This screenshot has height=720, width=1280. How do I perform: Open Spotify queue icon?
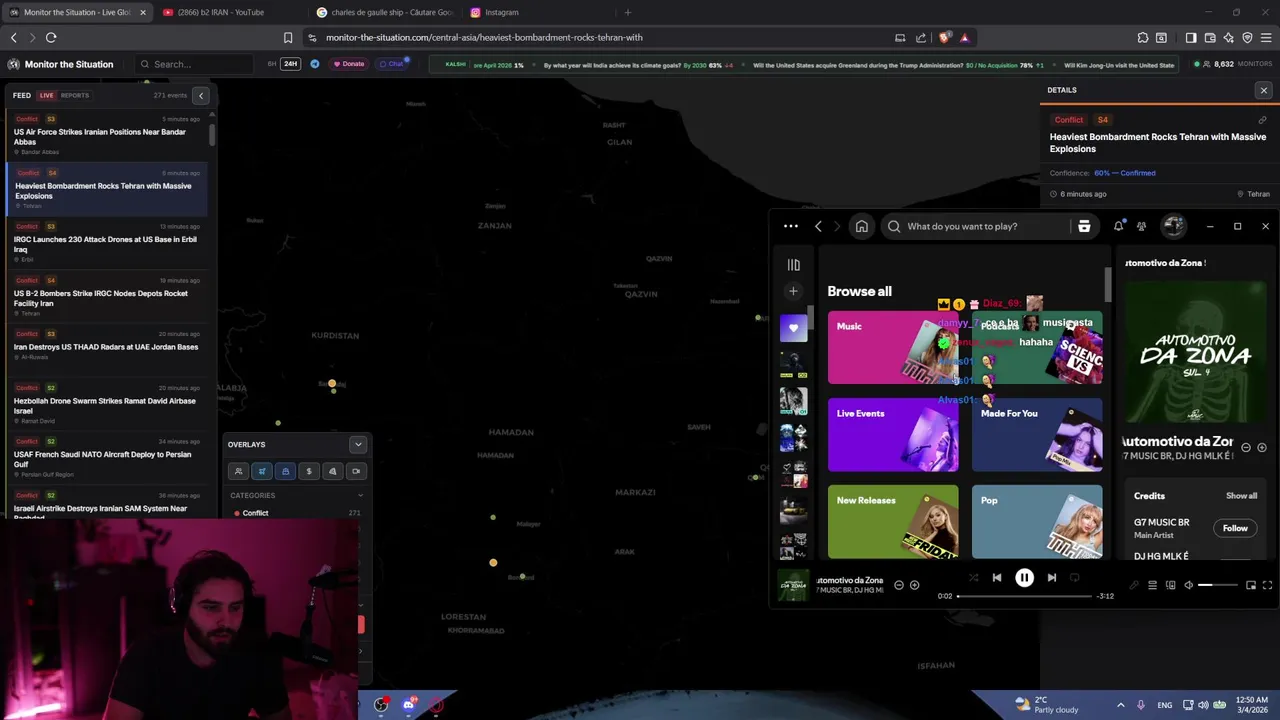[1152, 585]
